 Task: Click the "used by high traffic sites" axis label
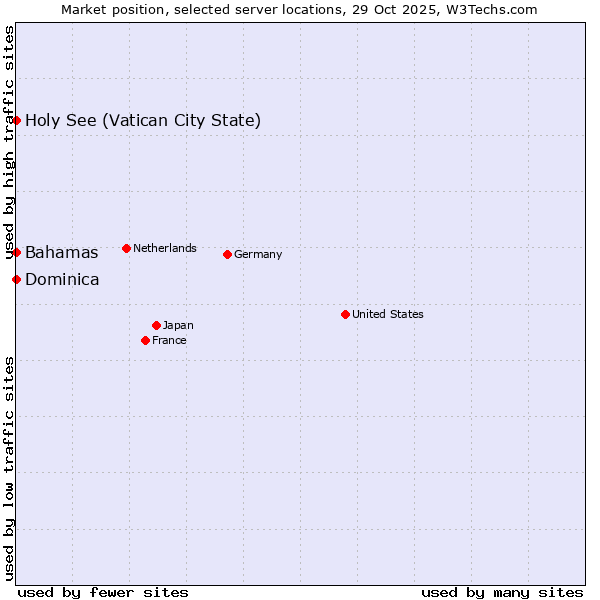[x=9, y=143]
